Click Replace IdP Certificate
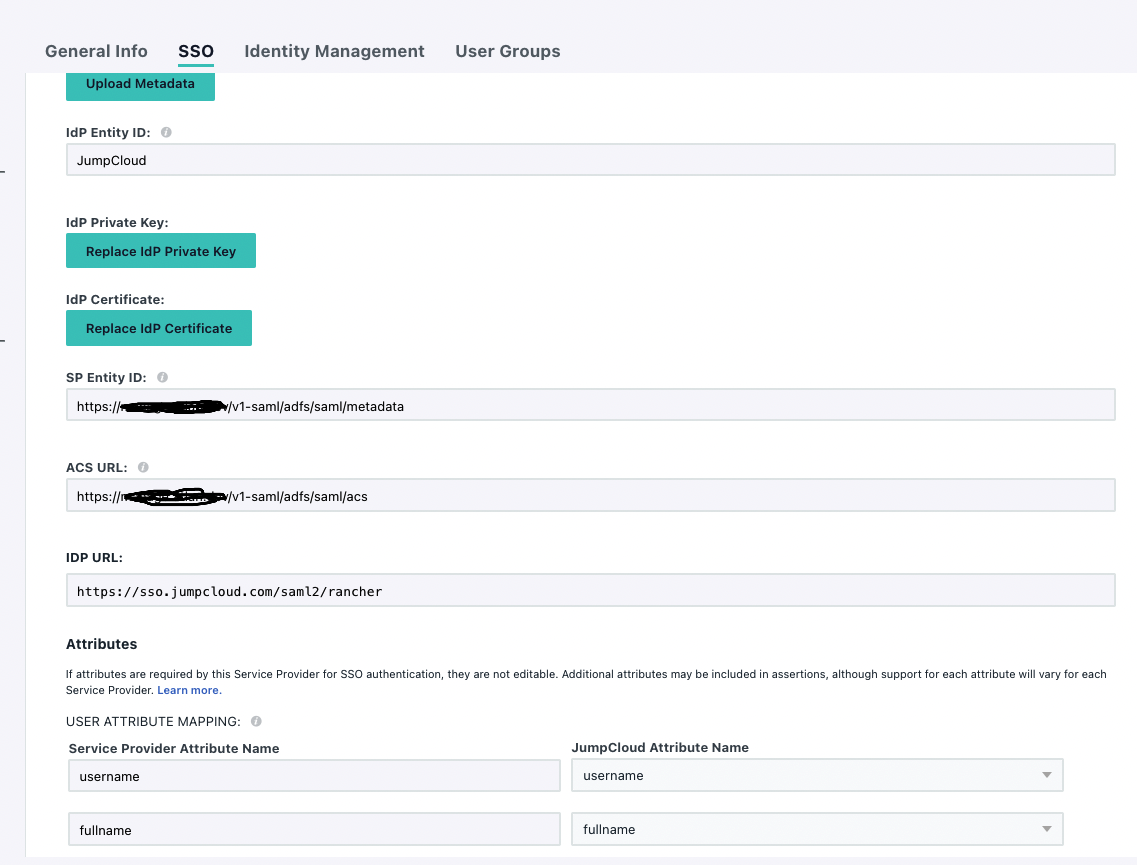This screenshot has height=865, width=1137. coord(158,327)
